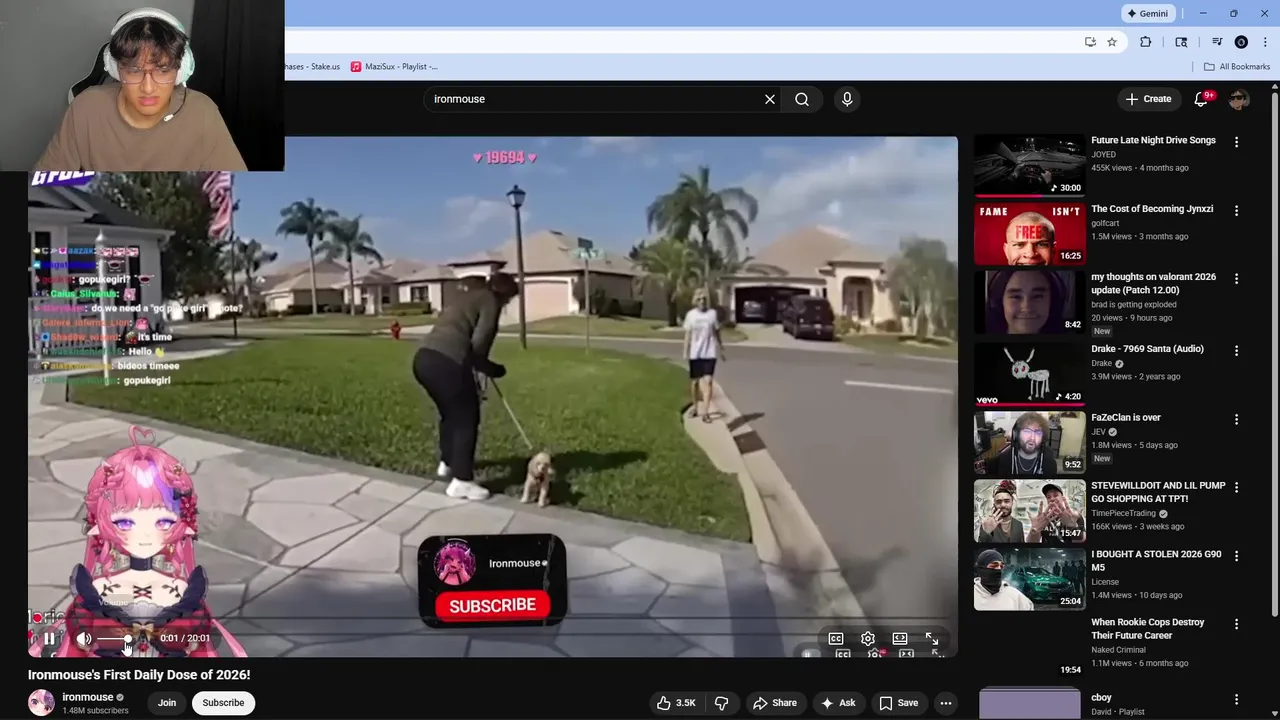Open player settings gear icon
Viewport: 1280px width, 720px height.
click(868, 638)
